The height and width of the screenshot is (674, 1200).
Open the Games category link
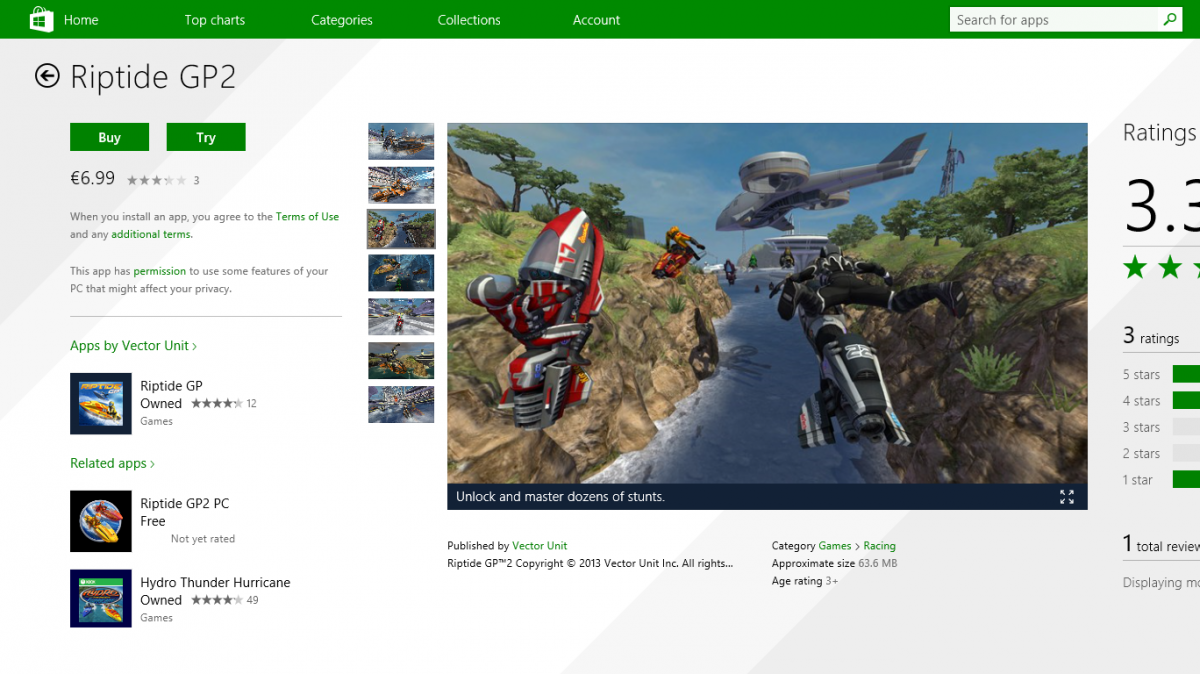835,546
